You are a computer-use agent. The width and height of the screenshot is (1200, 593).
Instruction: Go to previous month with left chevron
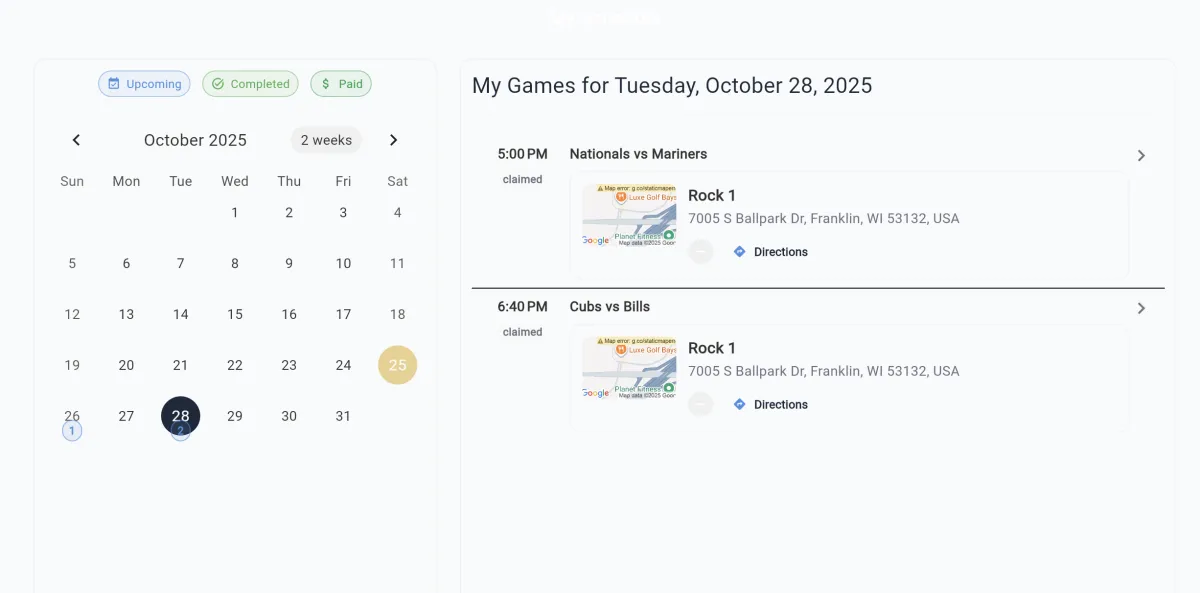(x=76, y=140)
